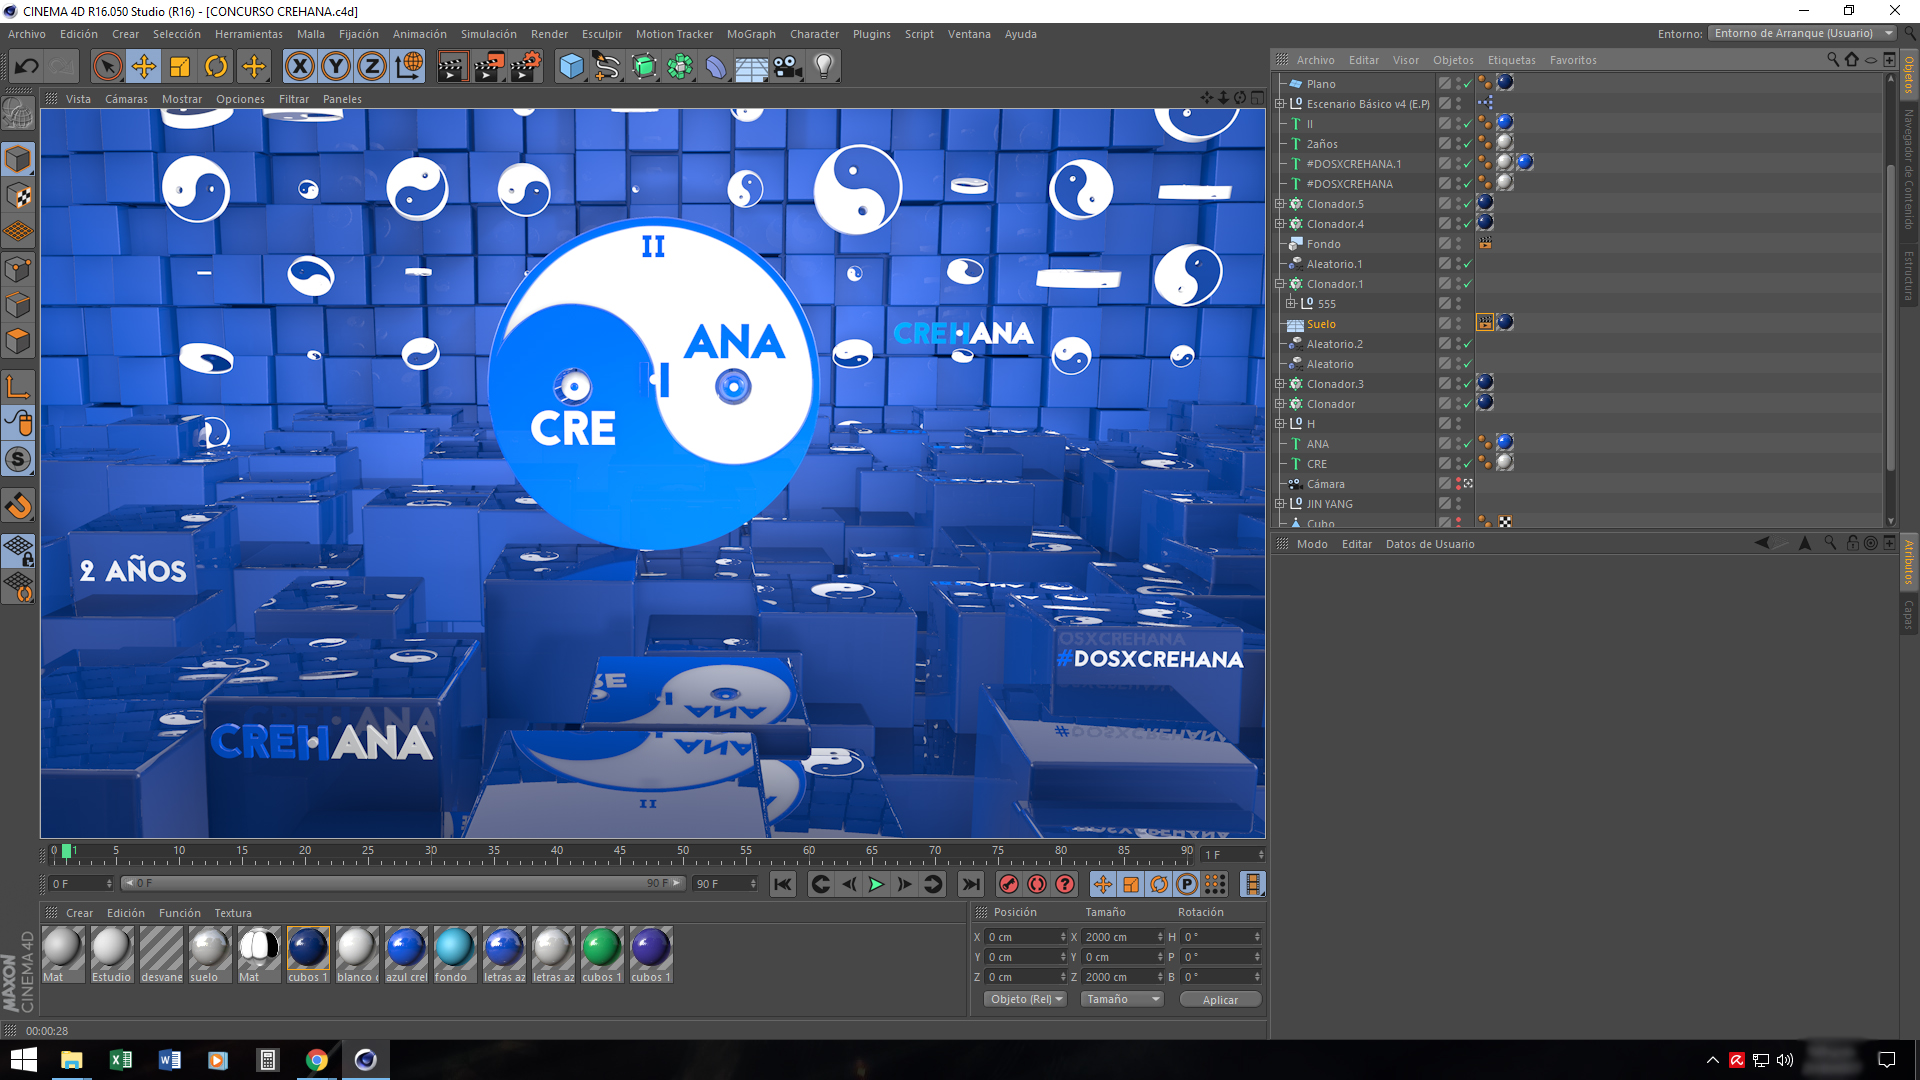Viewport: 1920px width, 1080px height.
Task: Select the azul cre material swatch
Action: tap(406, 954)
